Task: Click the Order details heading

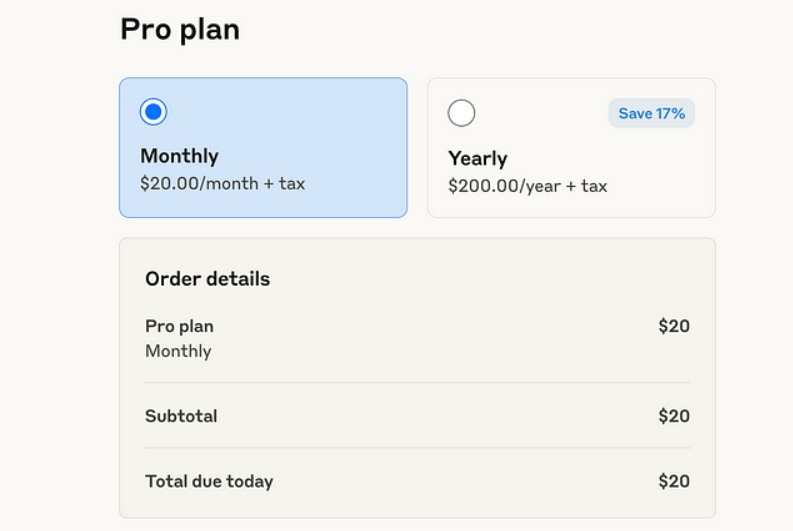Action: (207, 279)
